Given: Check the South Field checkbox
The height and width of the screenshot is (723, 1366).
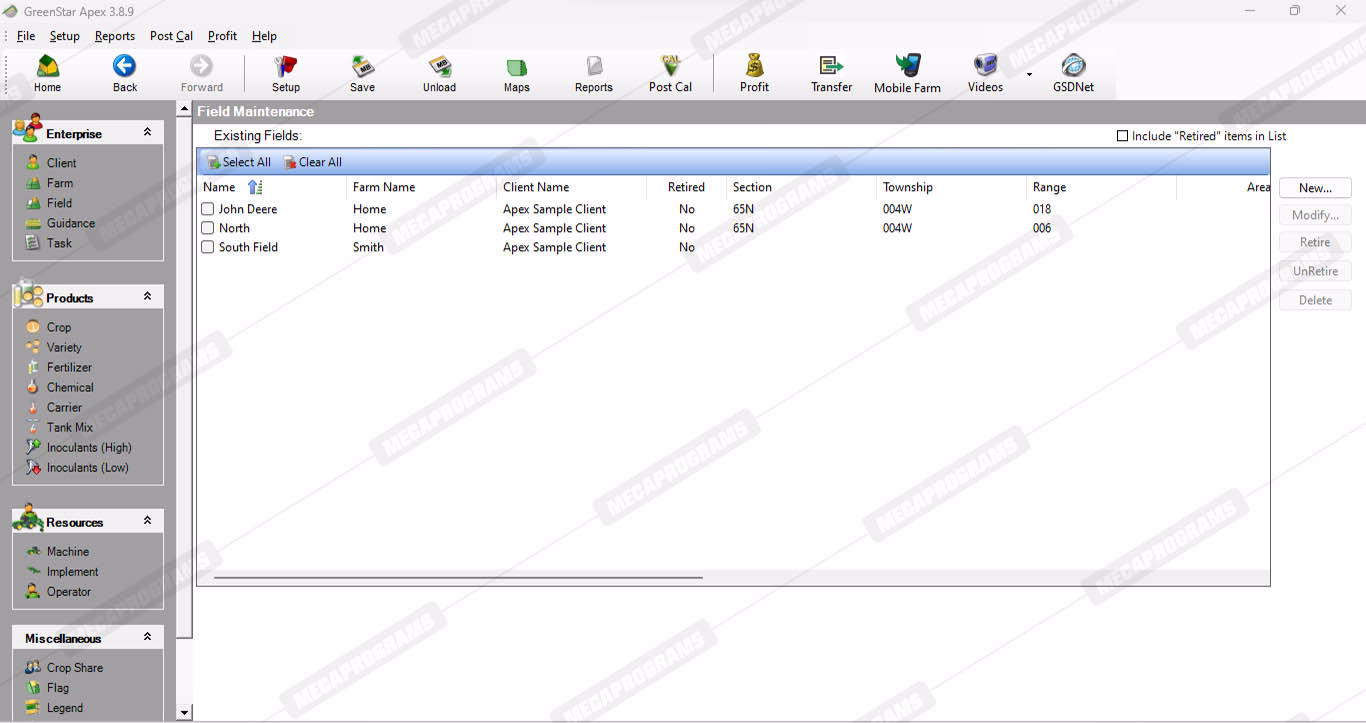Looking at the screenshot, I should pos(208,247).
